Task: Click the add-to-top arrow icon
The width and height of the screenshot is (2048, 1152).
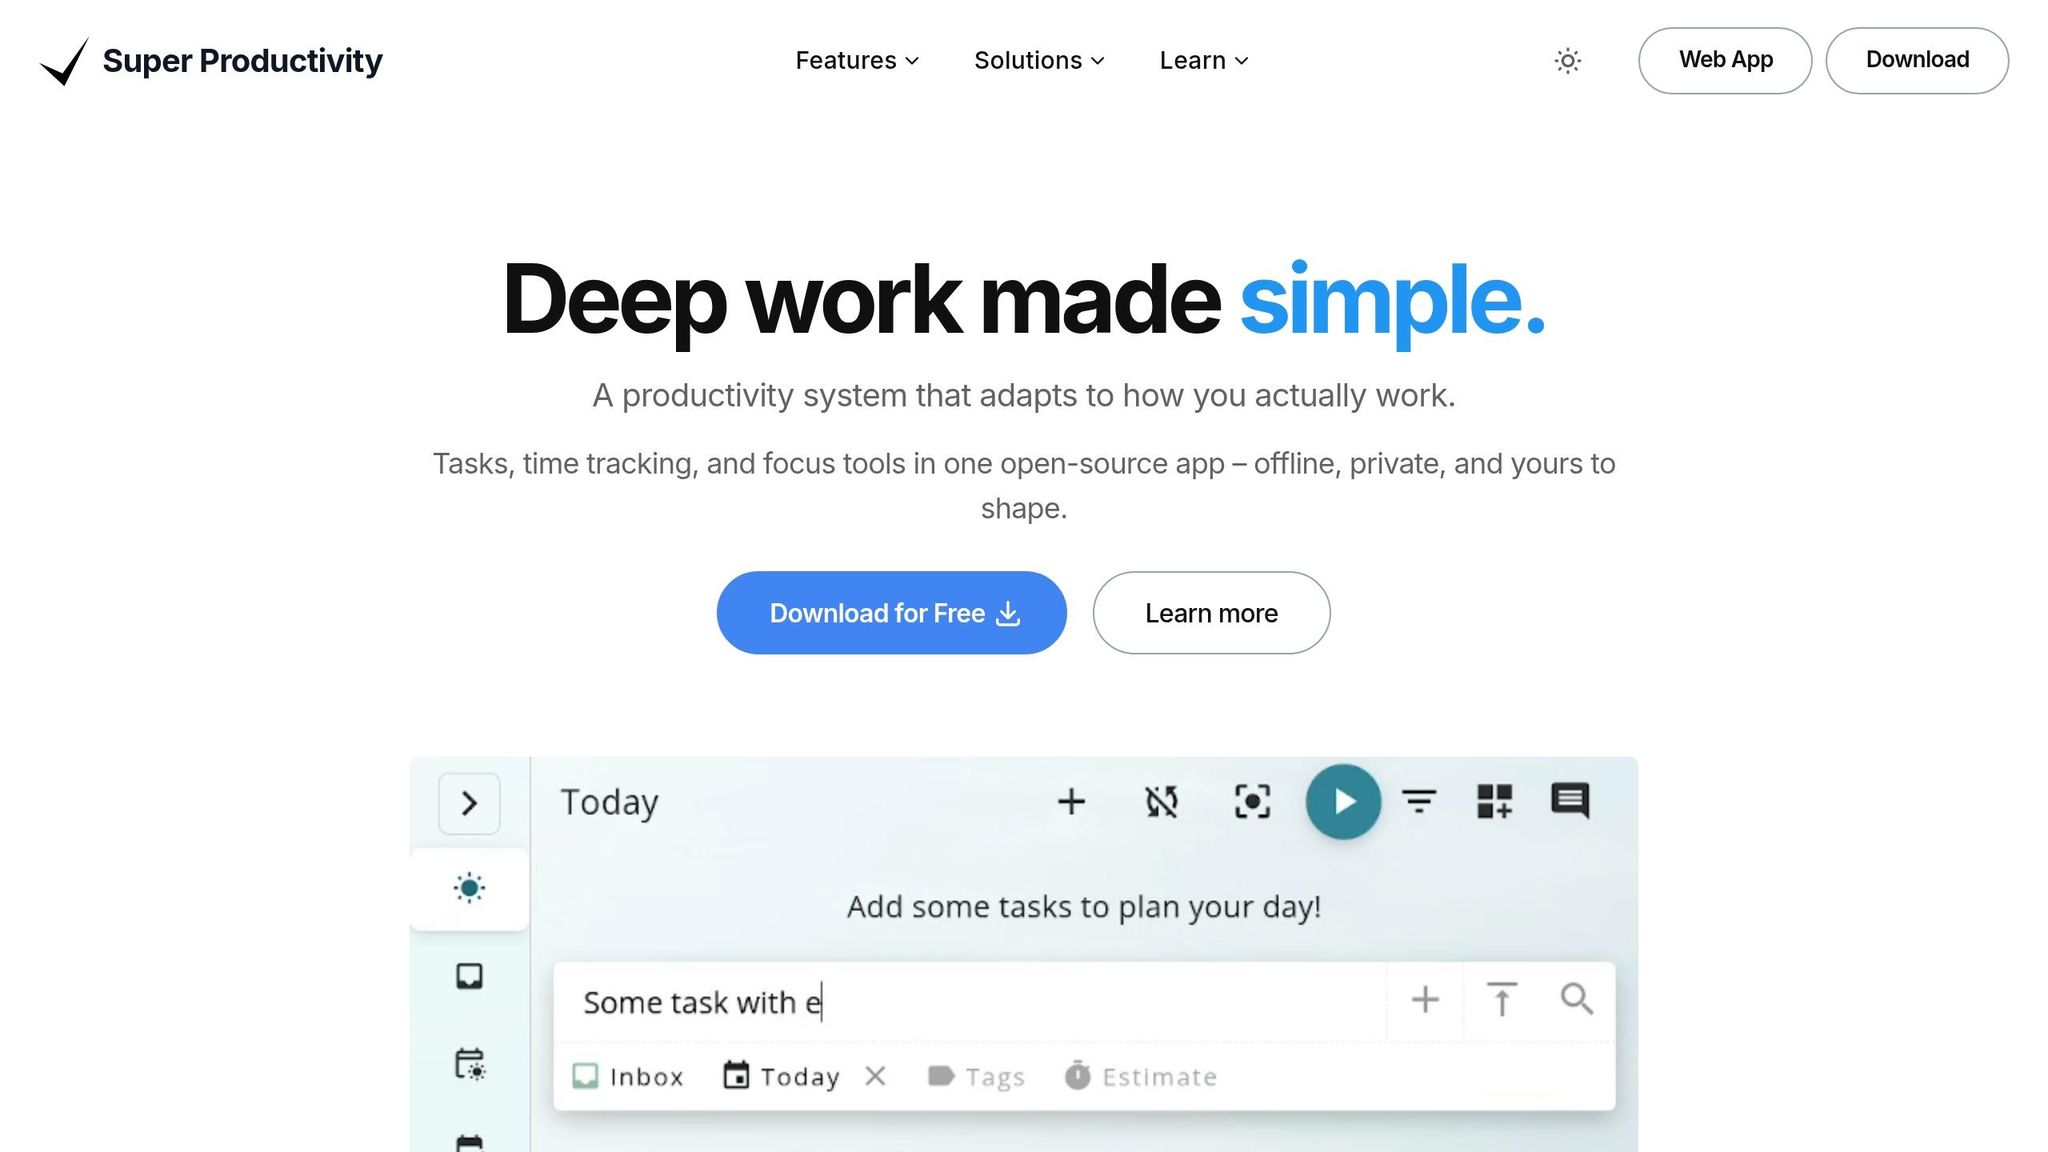Action: (1501, 999)
